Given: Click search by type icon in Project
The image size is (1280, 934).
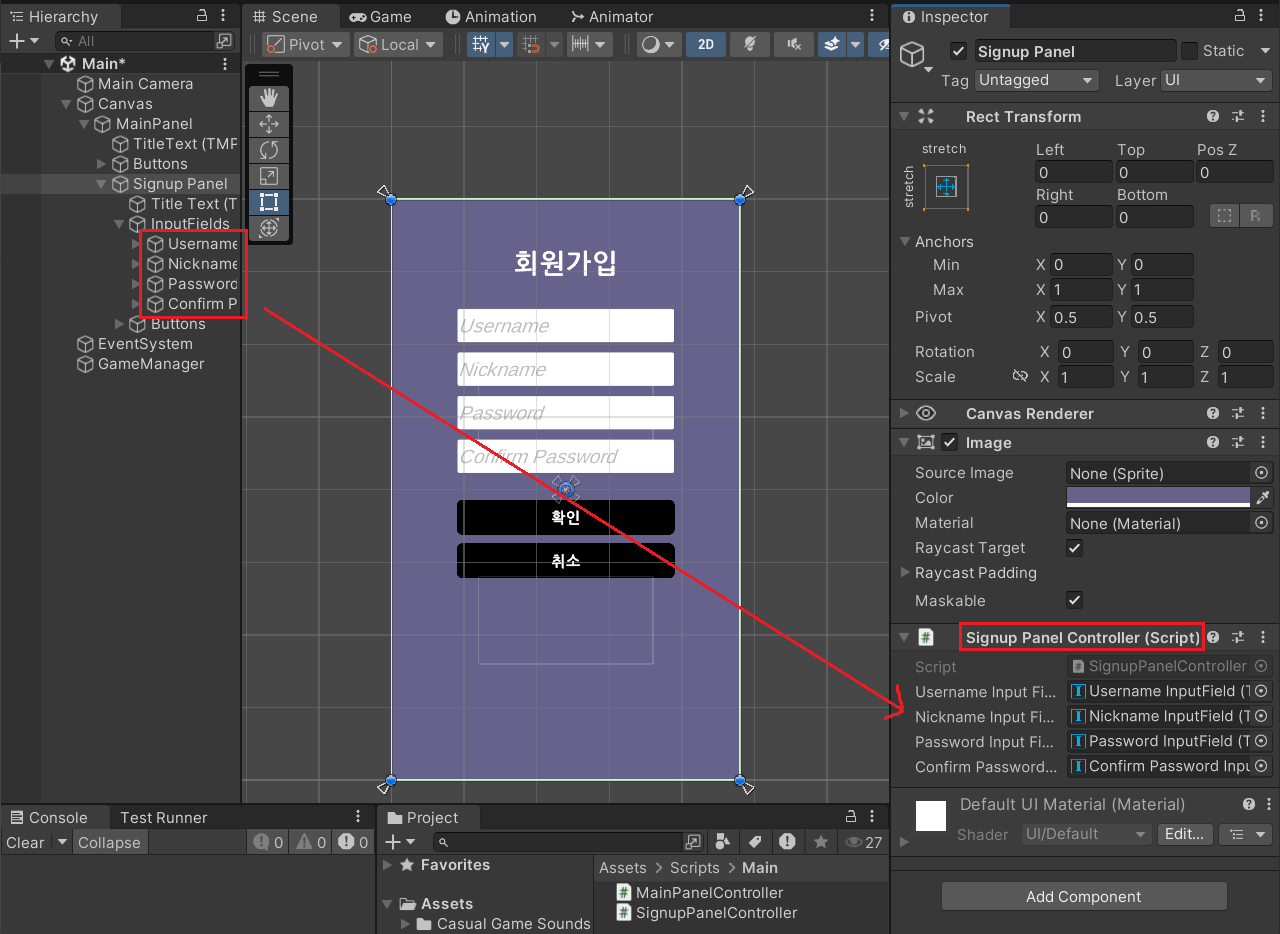Looking at the screenshot, I should coord(723,842).
